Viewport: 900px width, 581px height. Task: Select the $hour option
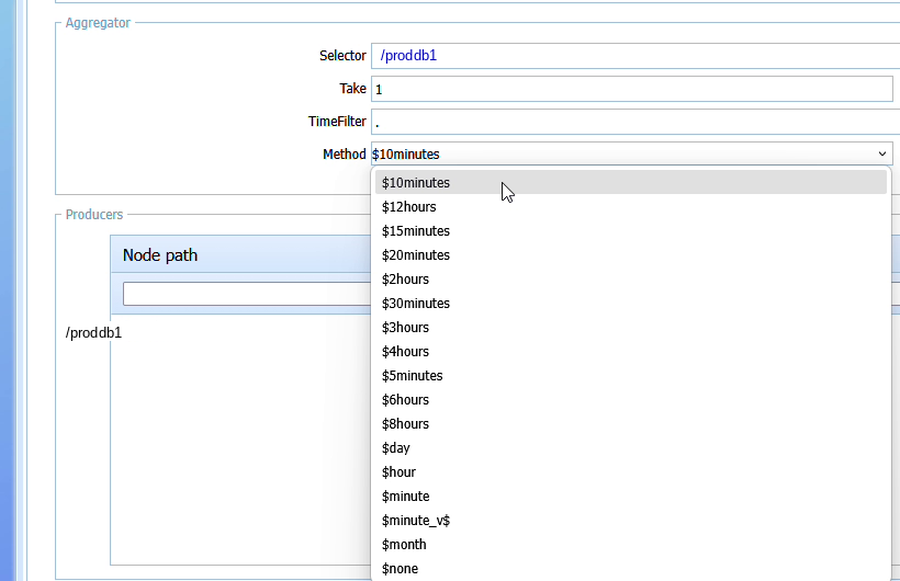[x=631, y=472]
